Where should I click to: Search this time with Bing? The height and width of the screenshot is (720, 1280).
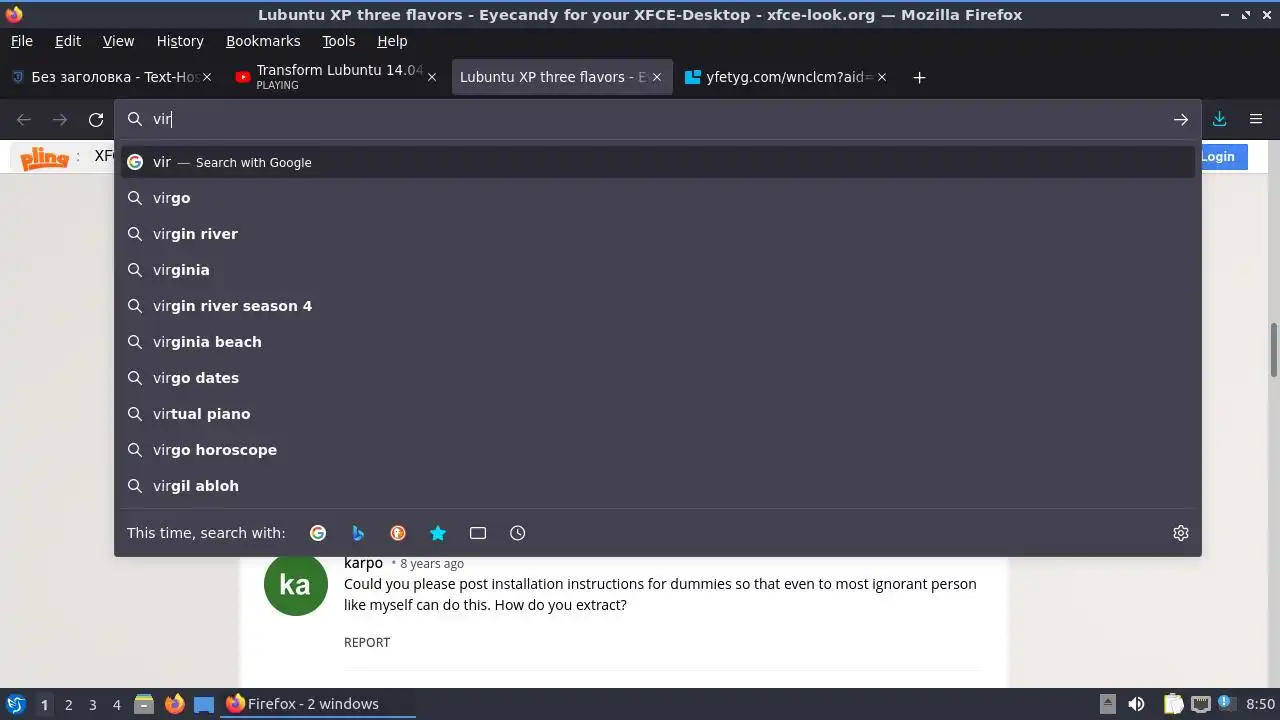[358, 533]
